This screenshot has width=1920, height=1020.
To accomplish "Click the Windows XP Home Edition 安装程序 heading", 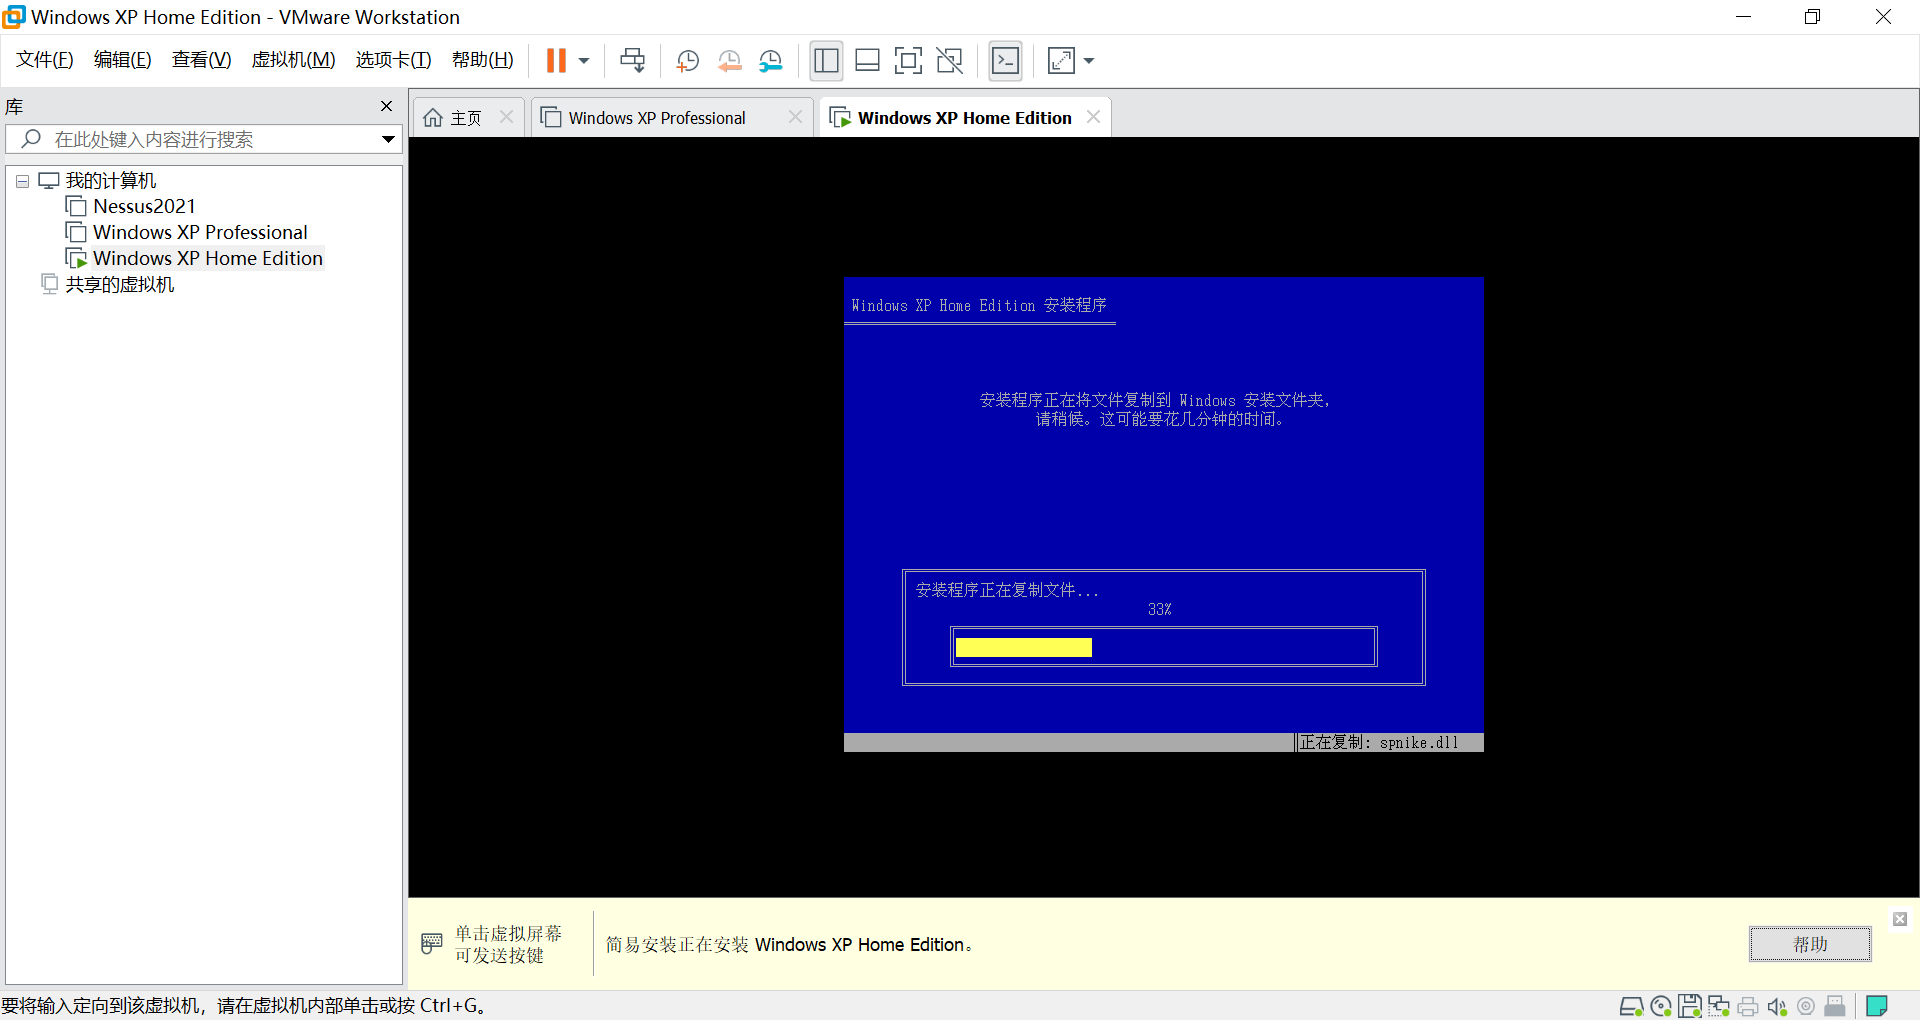I will click(x=979, y=305).
